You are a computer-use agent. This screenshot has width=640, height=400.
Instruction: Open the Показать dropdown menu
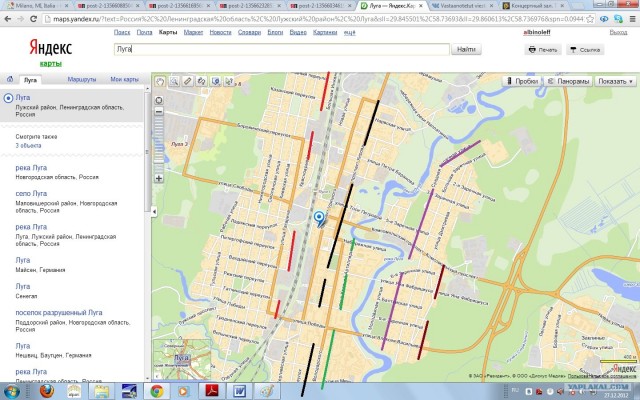pos(614,81)
